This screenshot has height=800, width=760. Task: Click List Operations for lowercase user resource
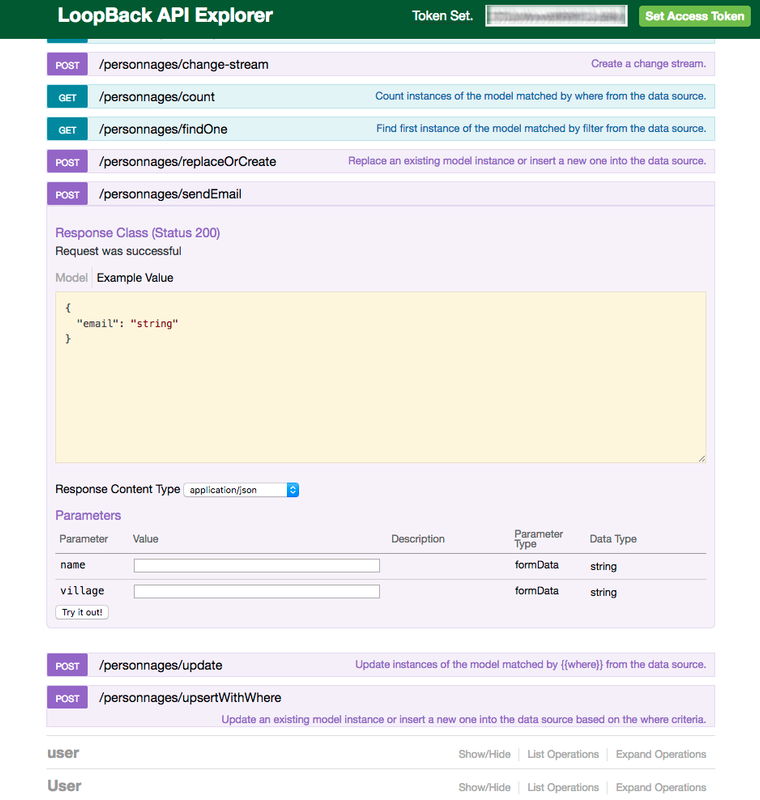(563, 754)
